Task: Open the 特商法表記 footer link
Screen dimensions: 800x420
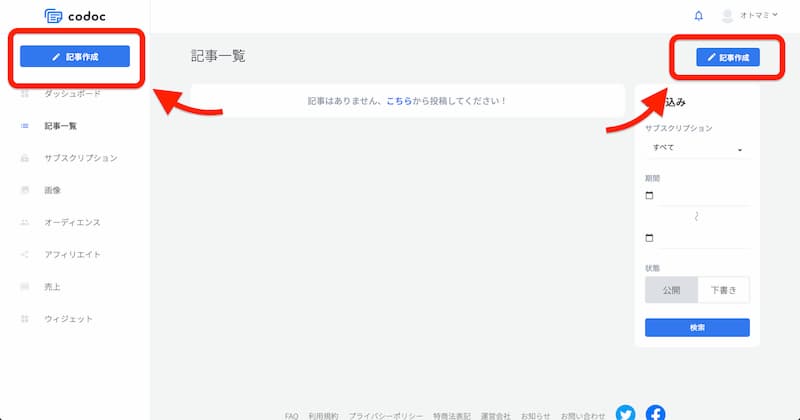Action: [x=452, y=416]
